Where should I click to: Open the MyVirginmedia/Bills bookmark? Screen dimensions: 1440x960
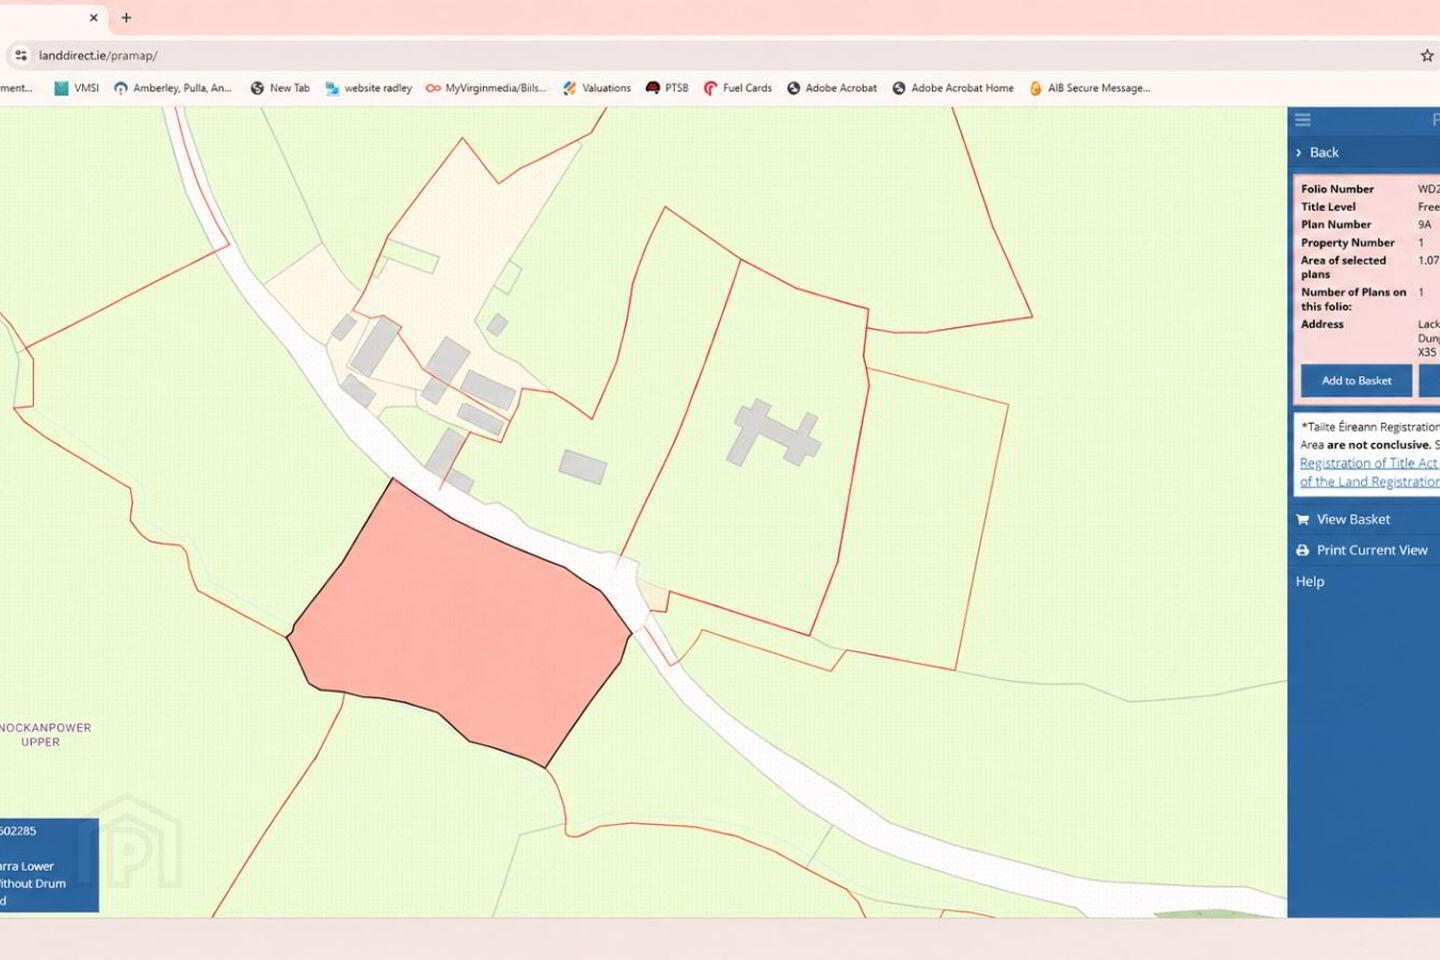(486, 88)
